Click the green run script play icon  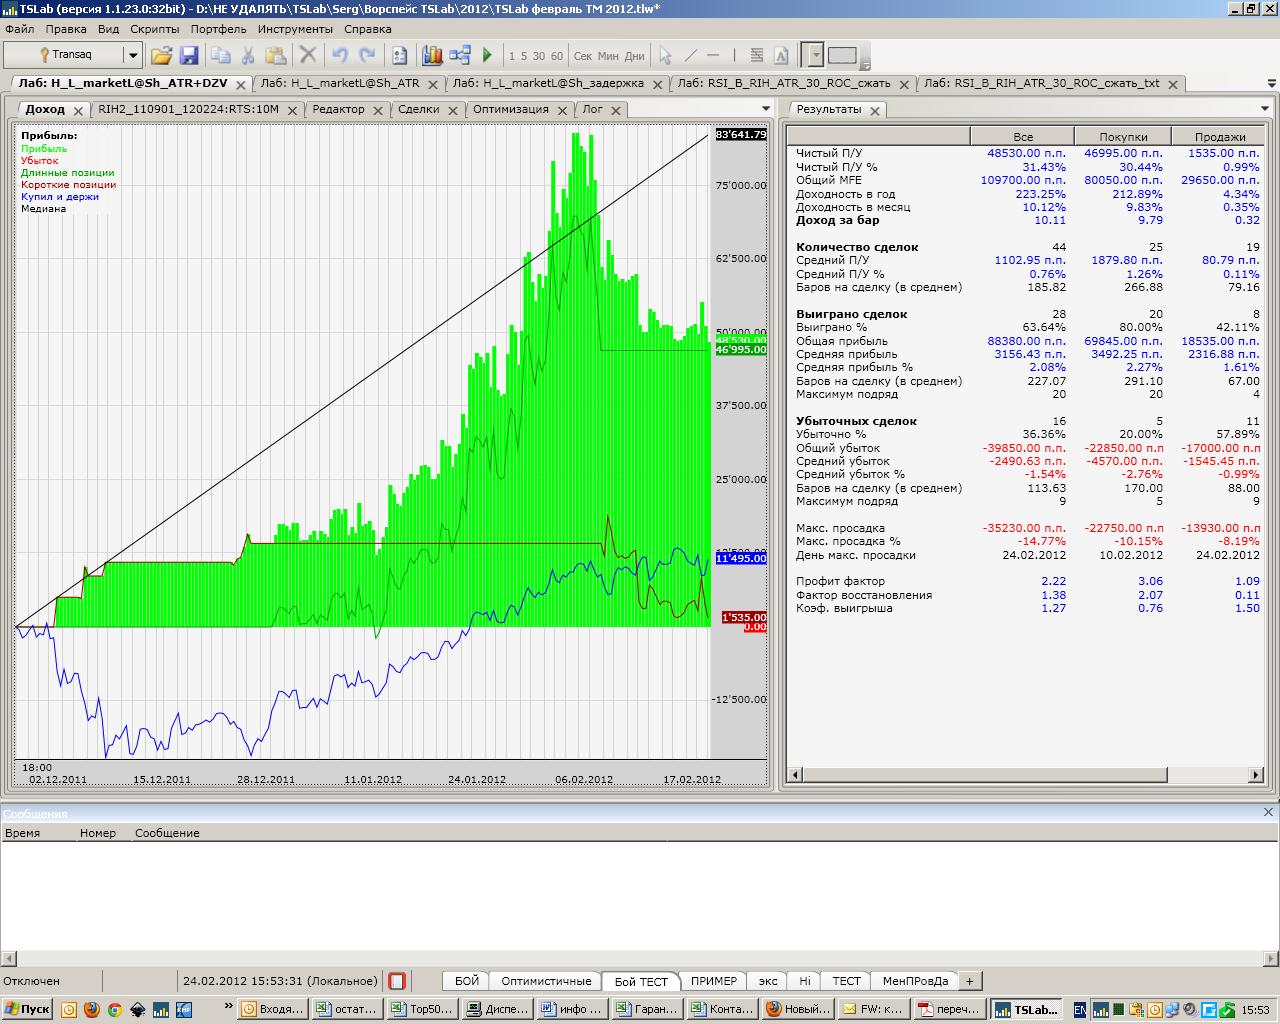tap(487, 56)
